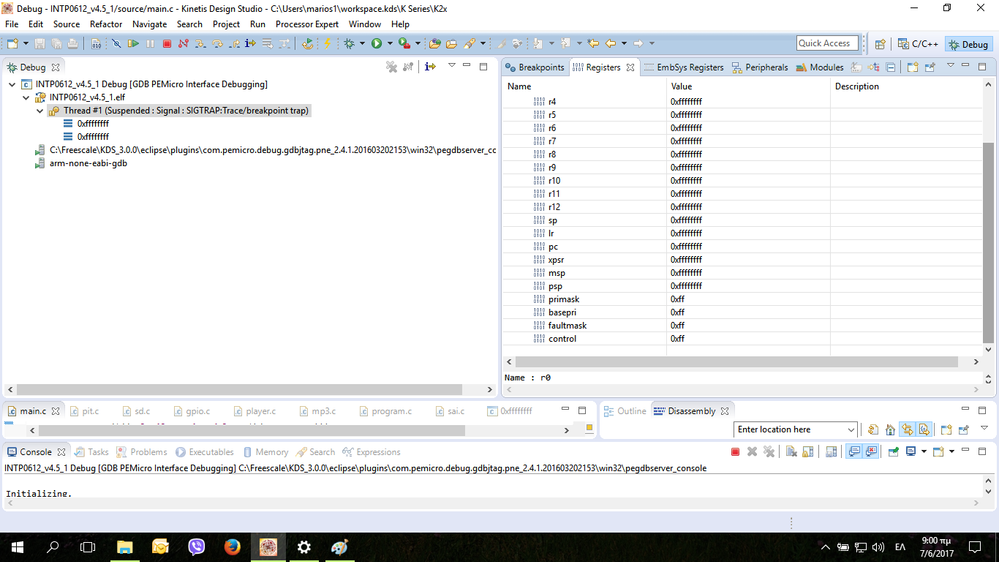Select the primask register row
Viewport: 999px width, 562px height.
742,299
